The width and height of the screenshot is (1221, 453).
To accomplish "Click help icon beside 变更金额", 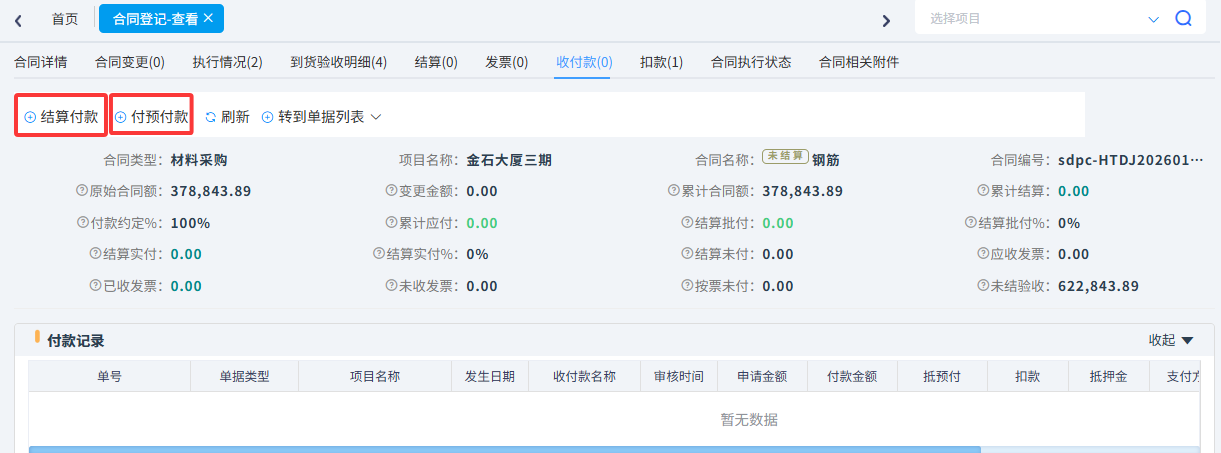I will (391, 191).
